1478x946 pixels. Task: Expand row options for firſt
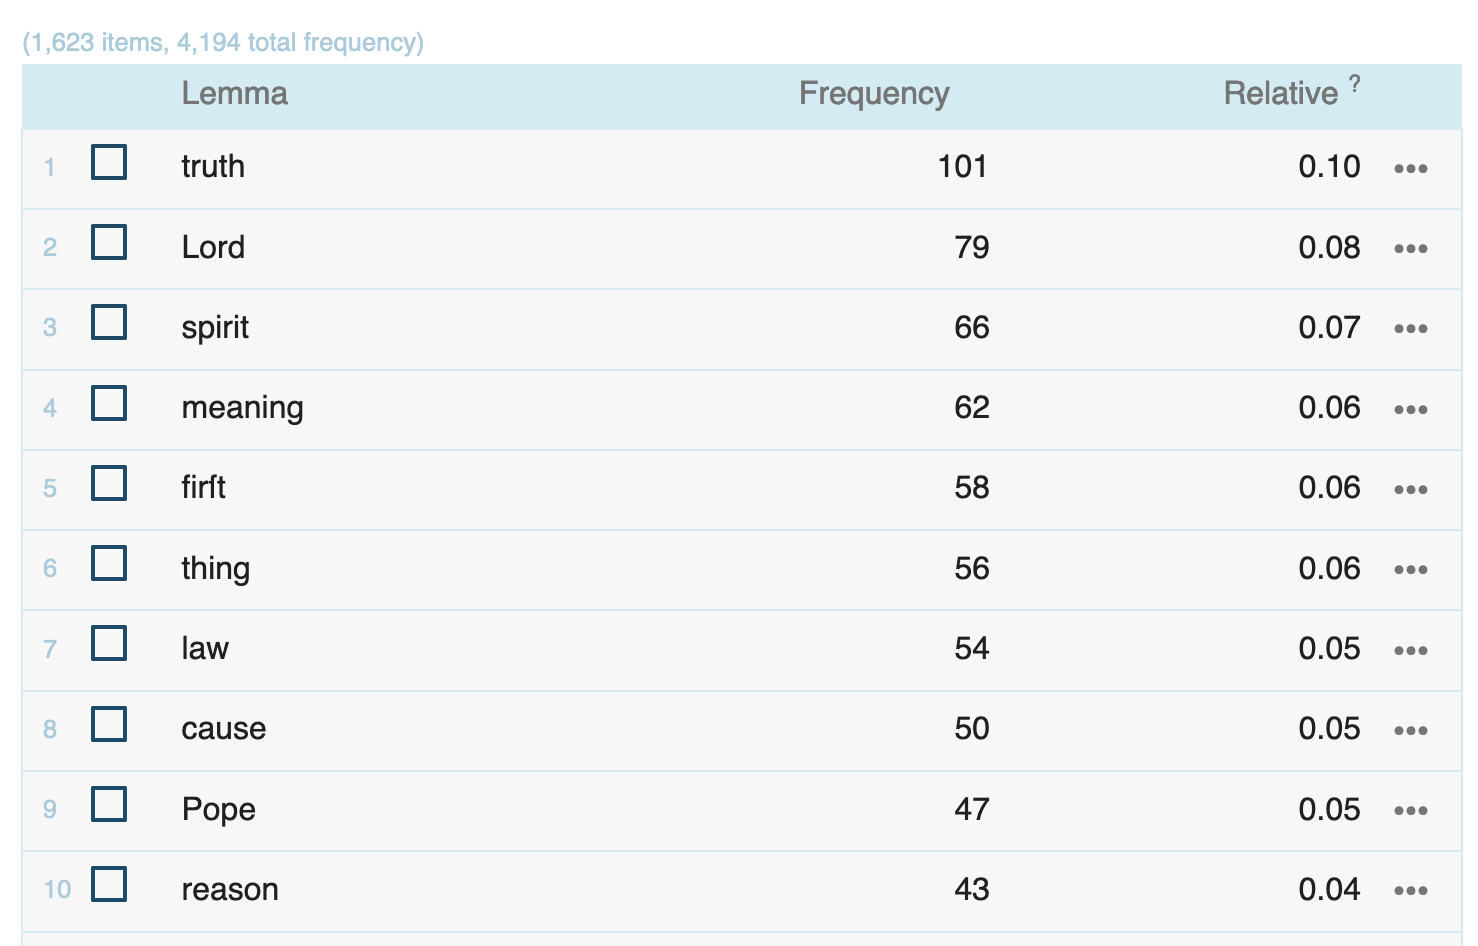point(1410,489)
